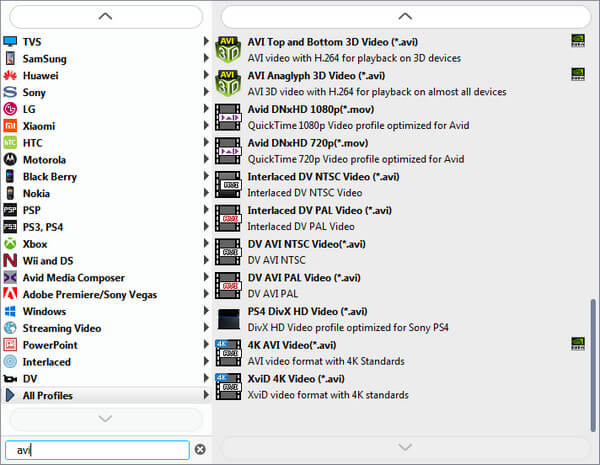Click the search field containing avi

97,450
